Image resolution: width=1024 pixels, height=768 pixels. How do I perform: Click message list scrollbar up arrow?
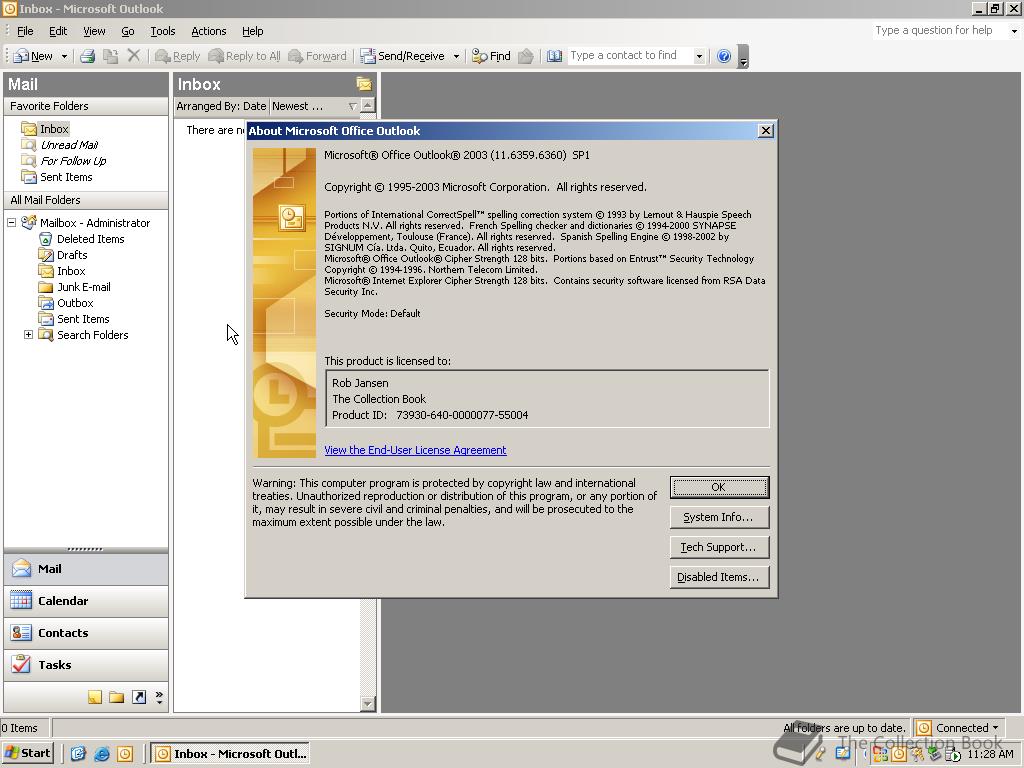click(x=368, y=106)
